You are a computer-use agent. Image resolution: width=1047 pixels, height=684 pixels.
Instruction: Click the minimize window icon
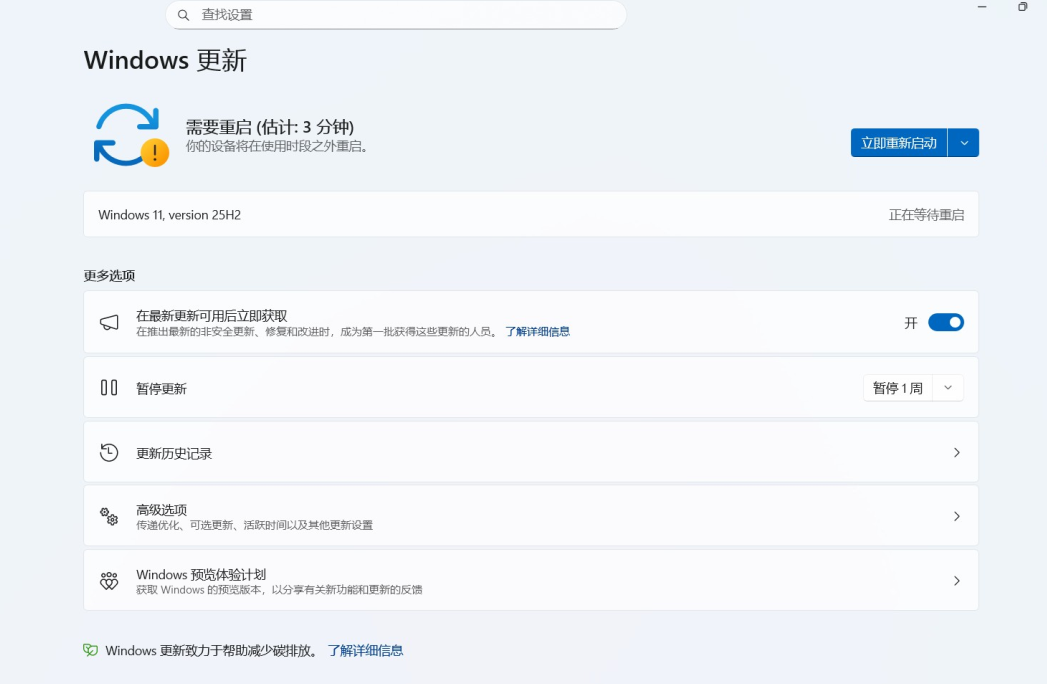(982, 7)
